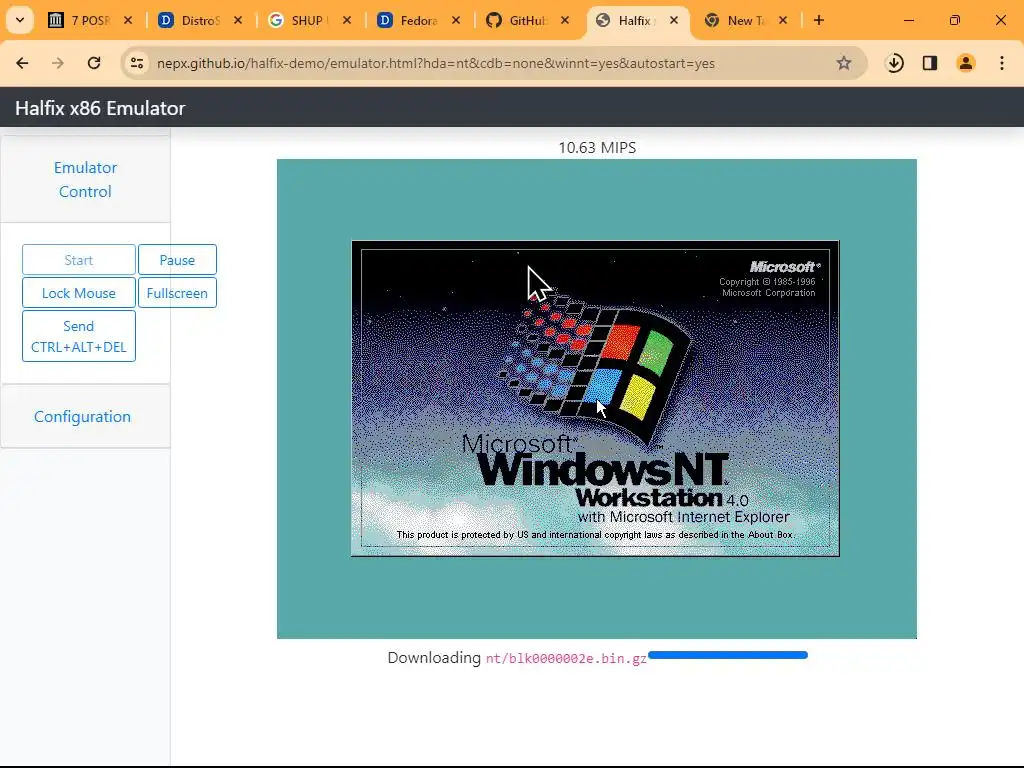Send CTRL+ALT+DEL to the emulator
Screen dimensions: 1024x768
[78, 336]
